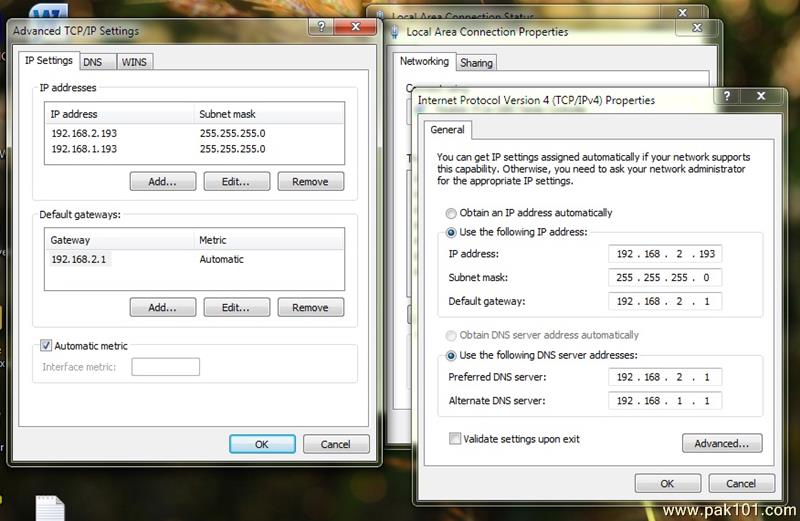Close the IPv4 Properties dialog
The width and height of the screenshot is (800, 521).
pos(761,98)
